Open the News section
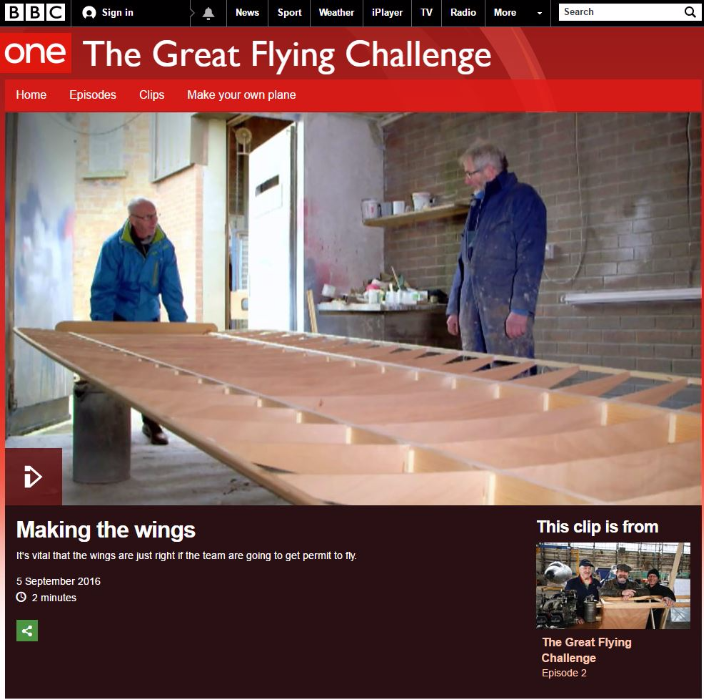Viewport: 704px width, 700px height. click(247, 13)
